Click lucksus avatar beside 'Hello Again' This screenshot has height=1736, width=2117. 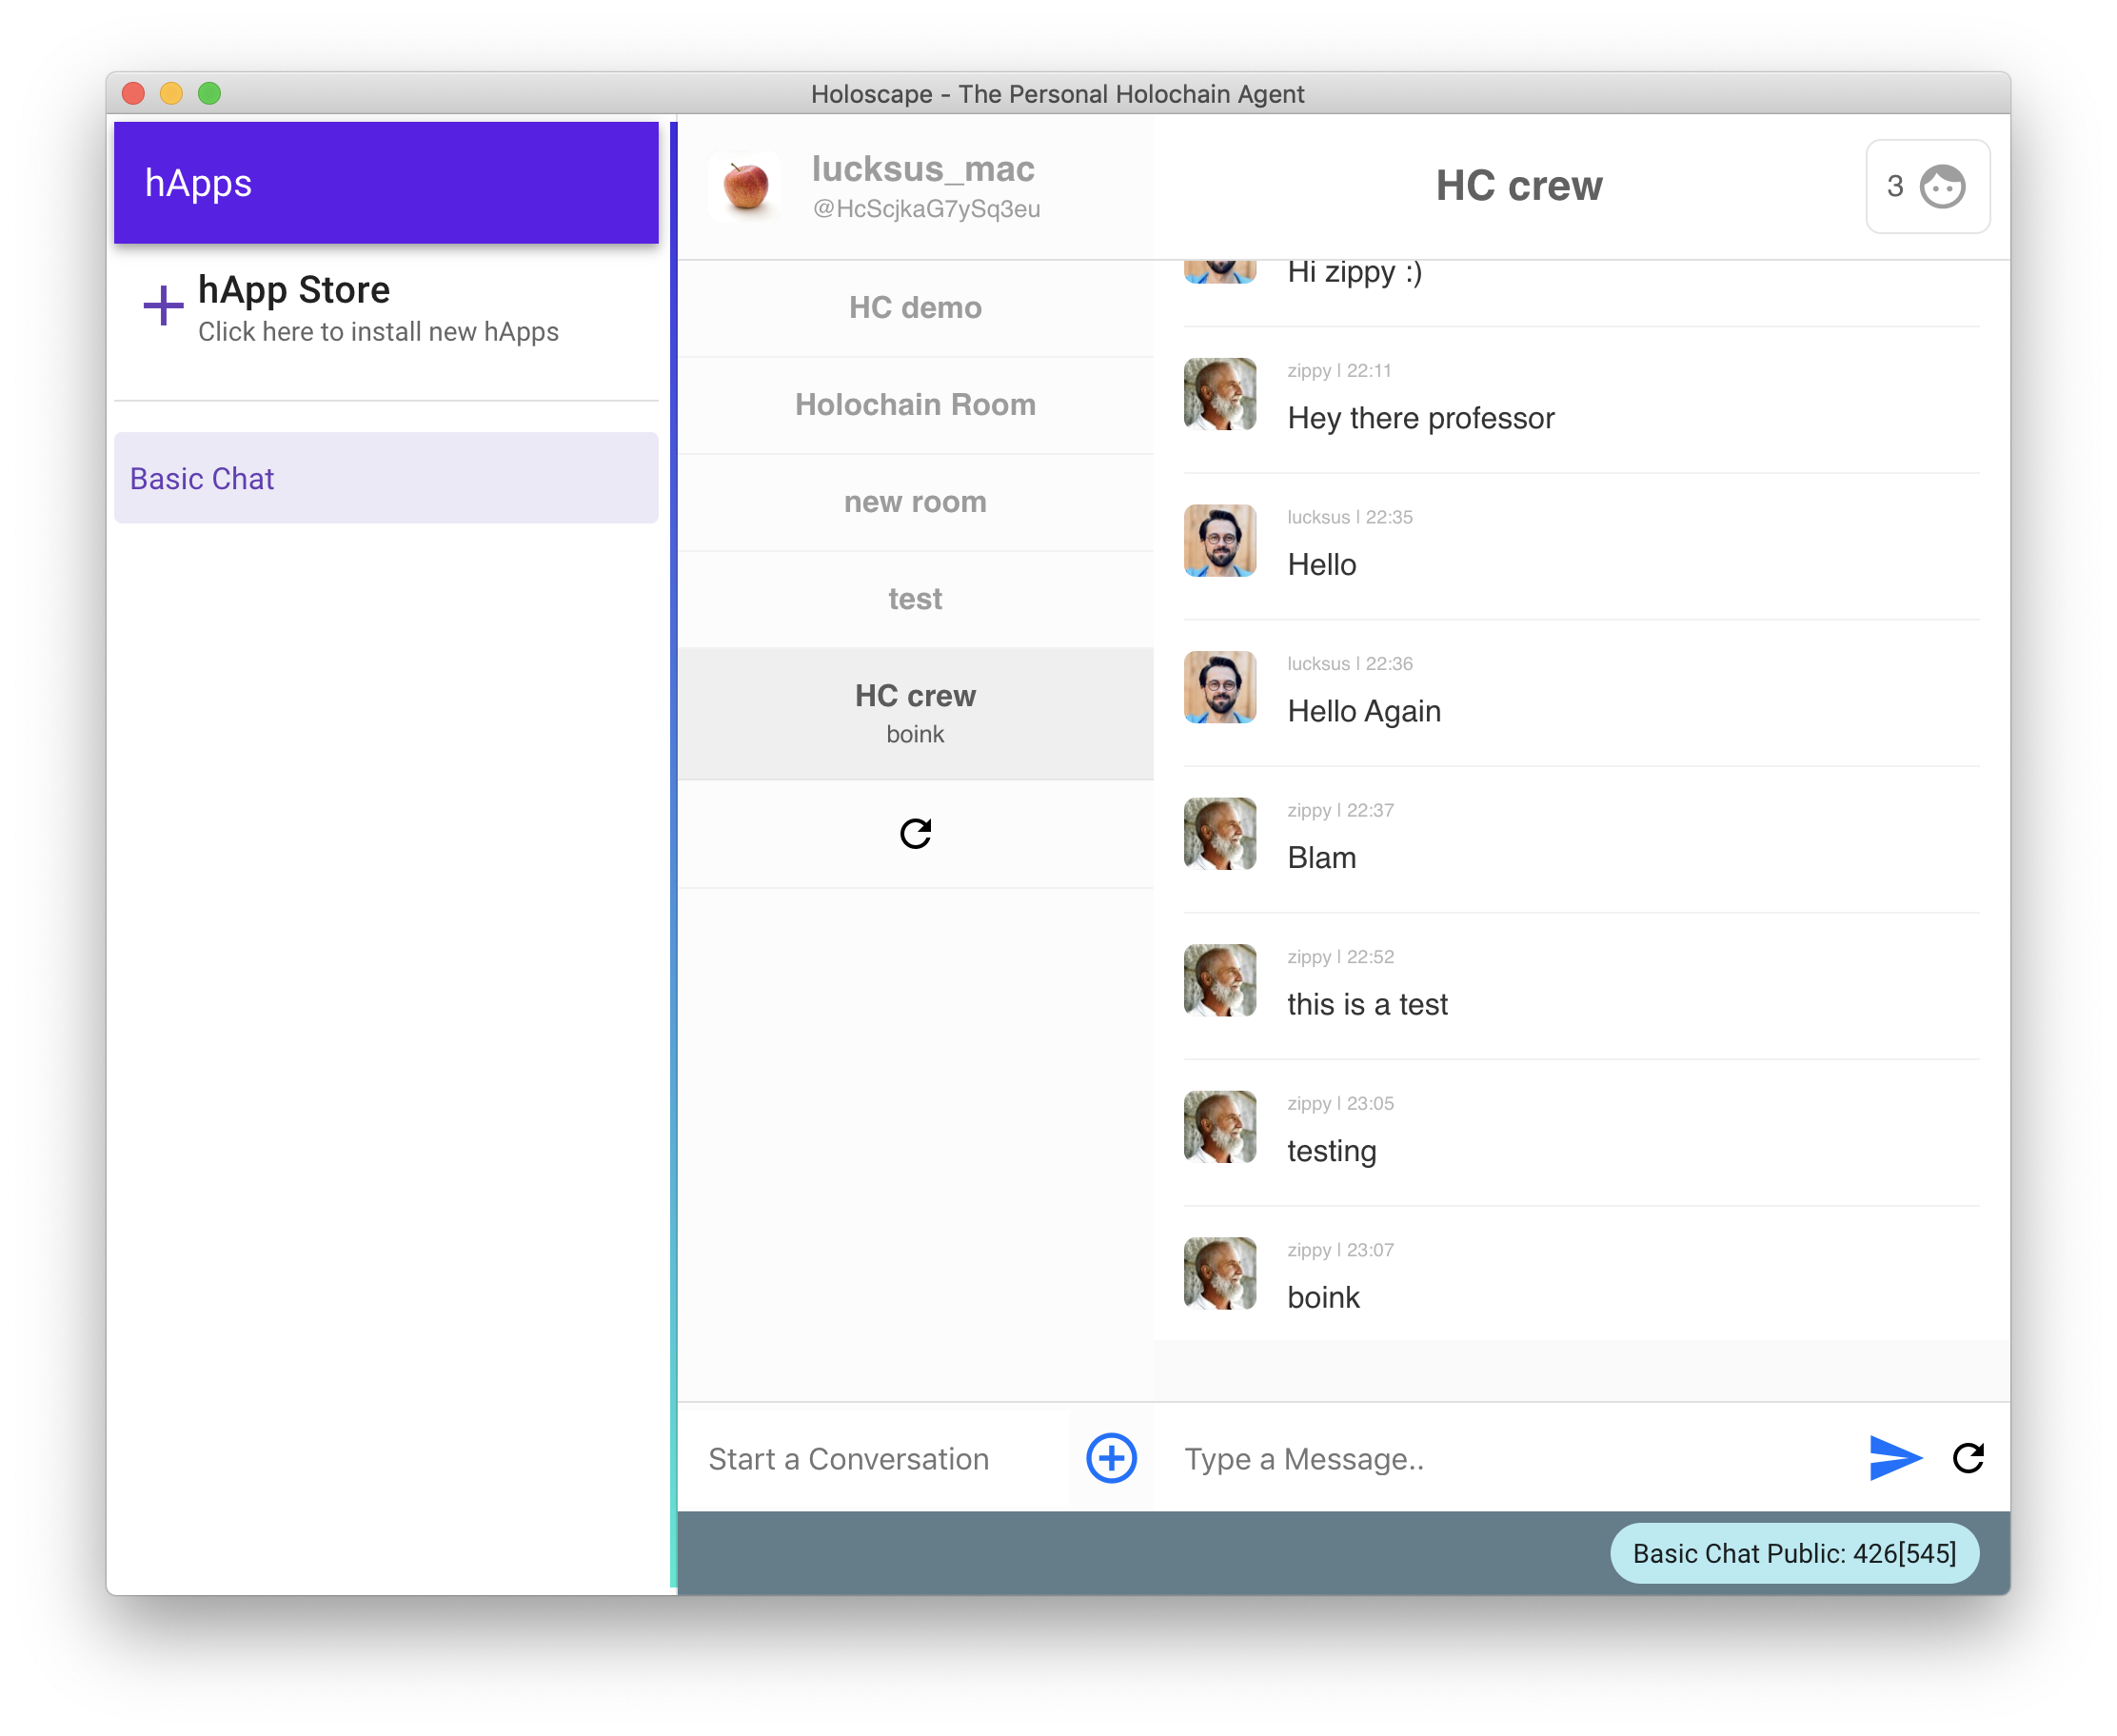point(1219,687)
